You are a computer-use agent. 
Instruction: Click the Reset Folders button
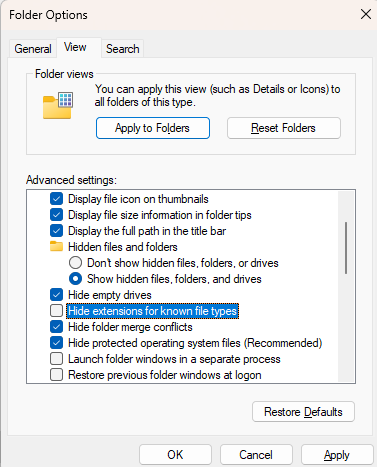284,128
